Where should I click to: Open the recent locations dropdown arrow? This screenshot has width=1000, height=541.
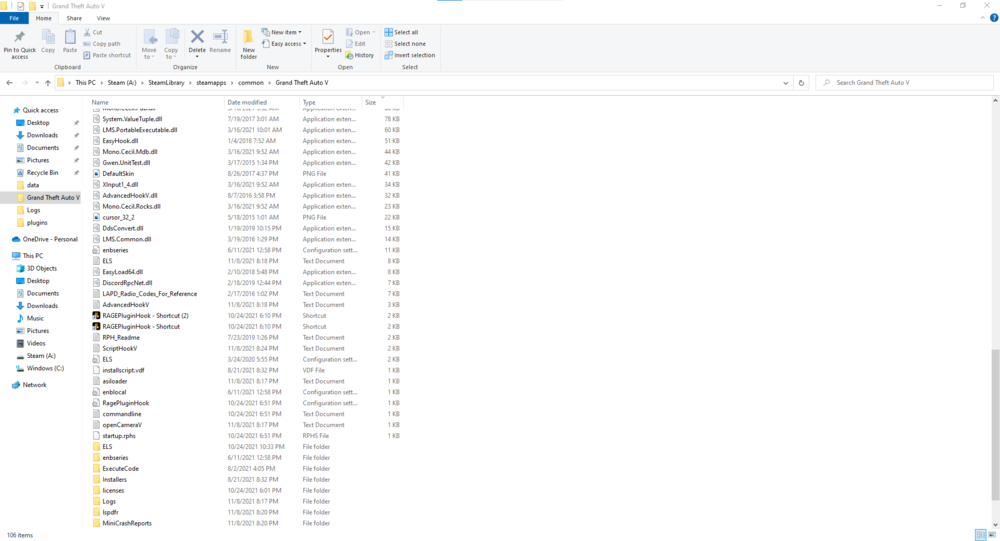pos(37,82)
